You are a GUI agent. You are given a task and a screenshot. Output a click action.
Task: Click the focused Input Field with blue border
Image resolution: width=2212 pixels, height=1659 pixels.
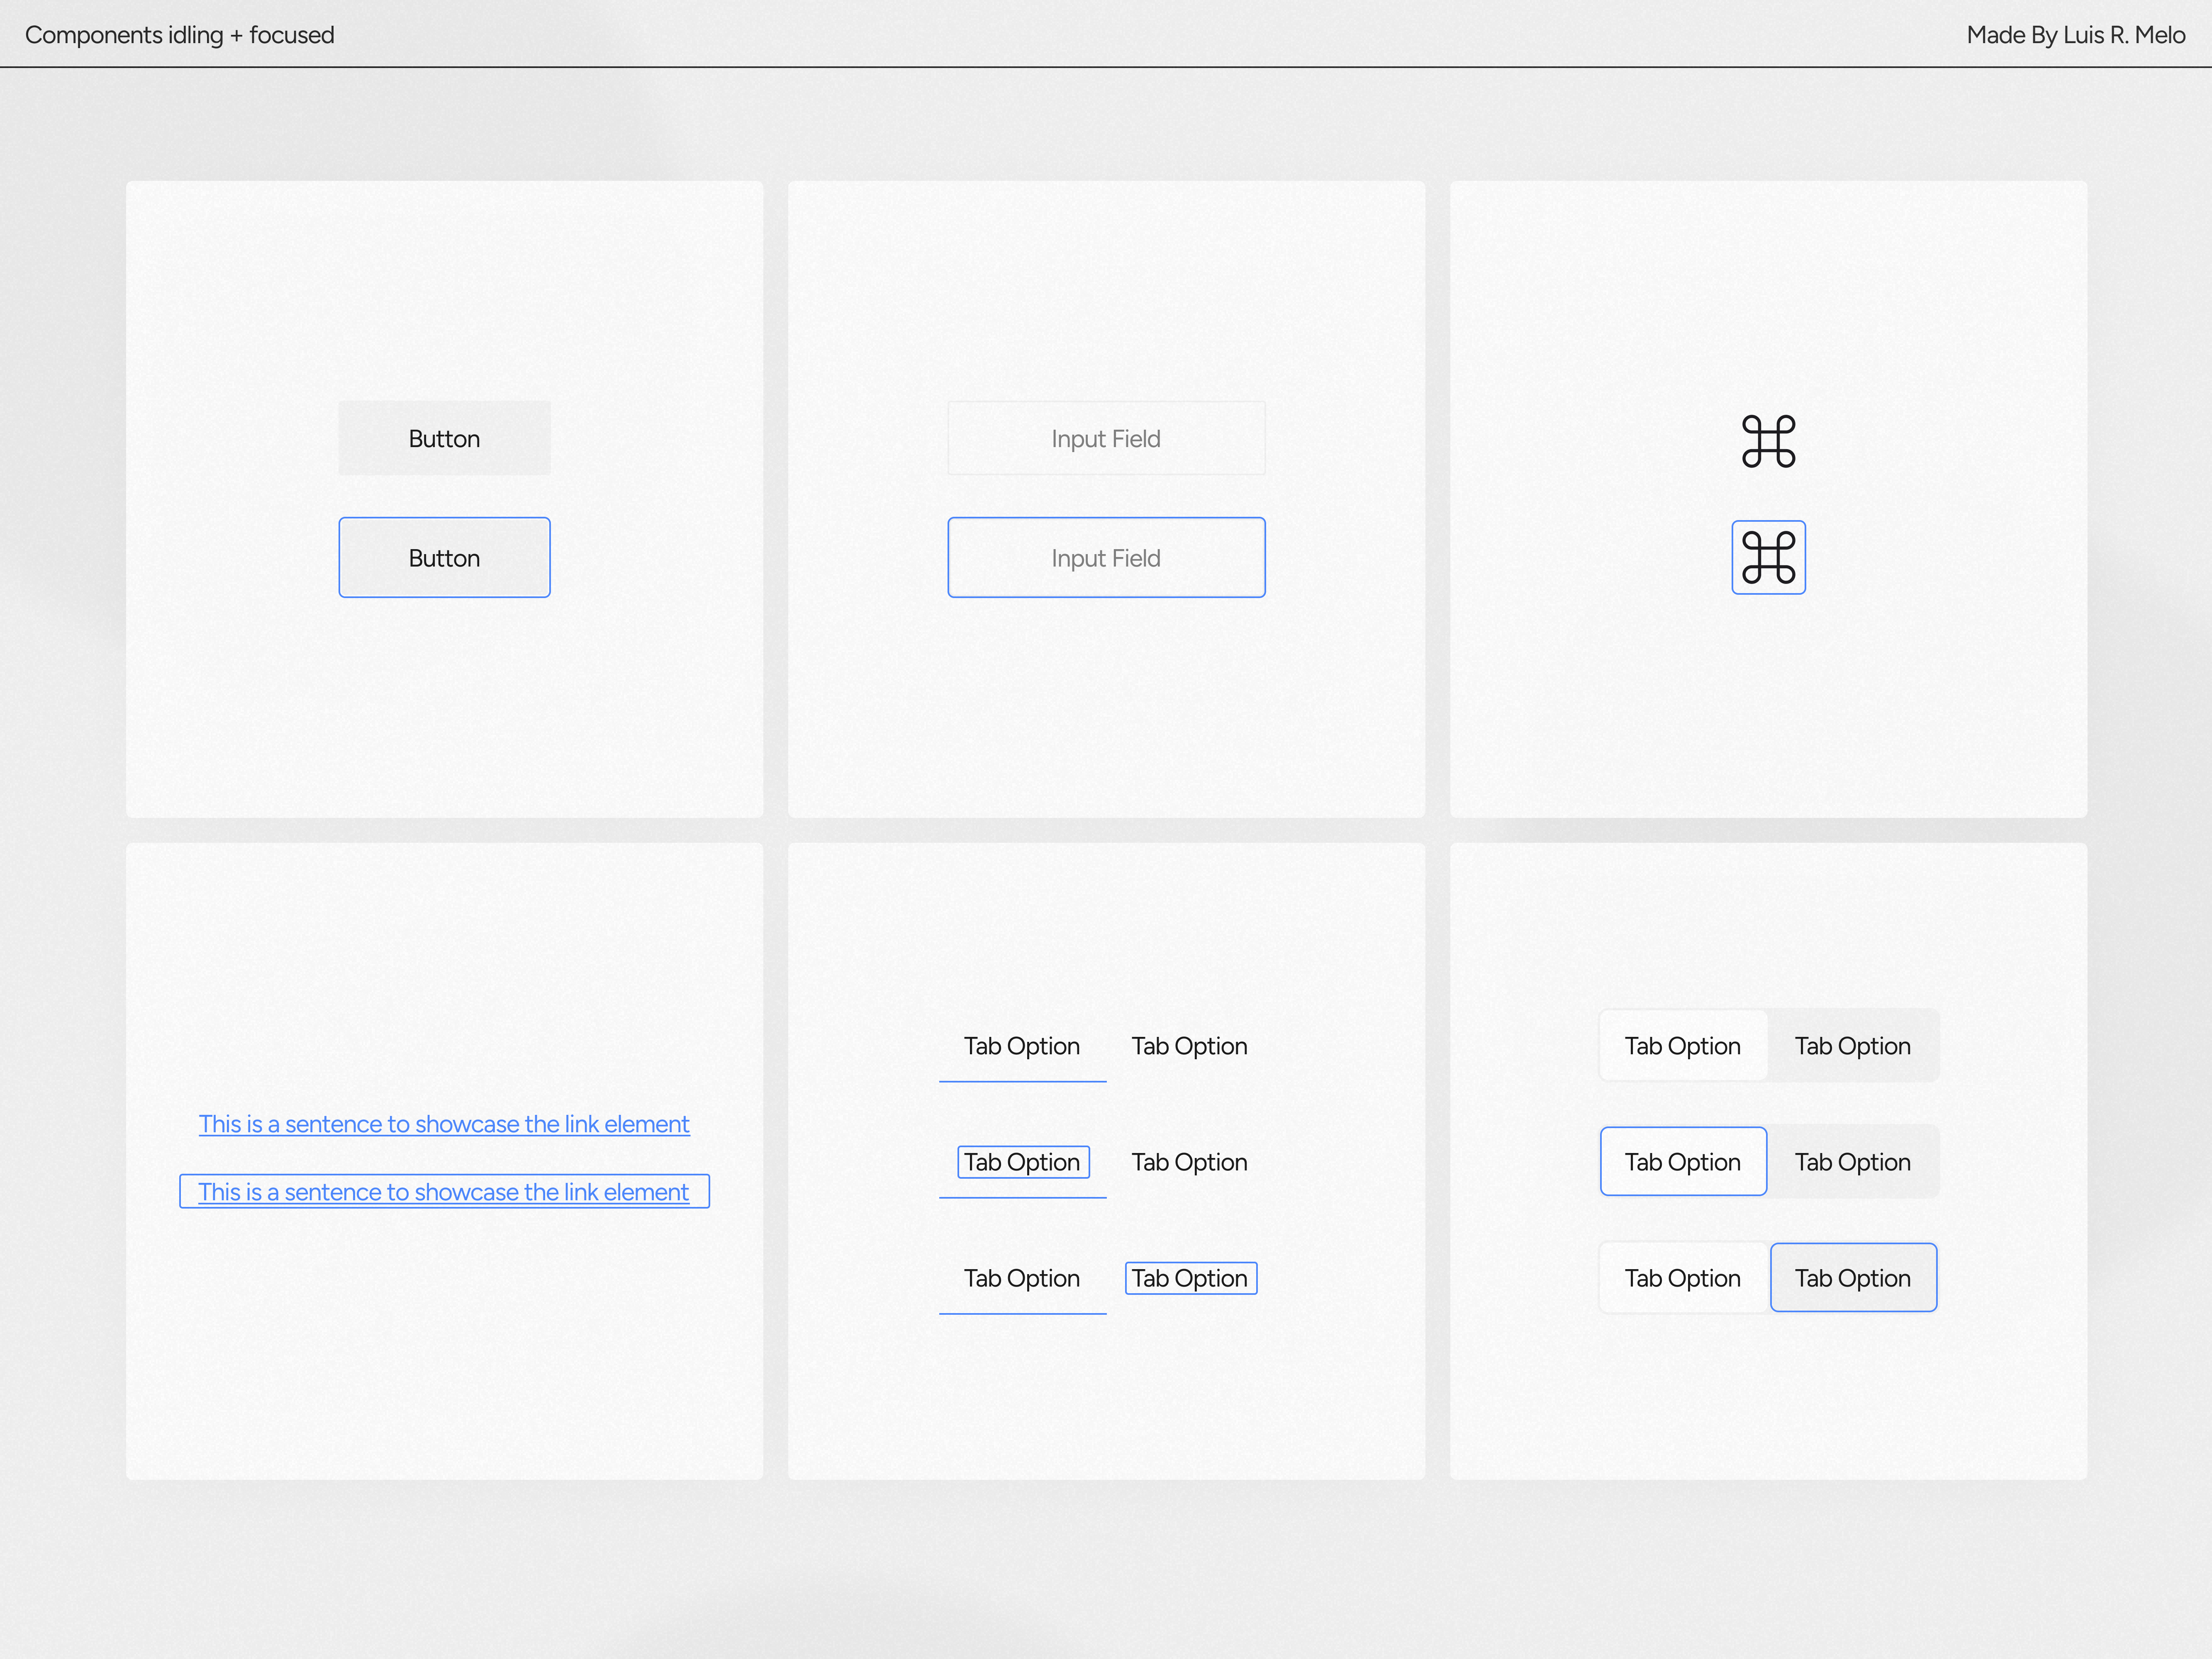[x=1105, y=557]
